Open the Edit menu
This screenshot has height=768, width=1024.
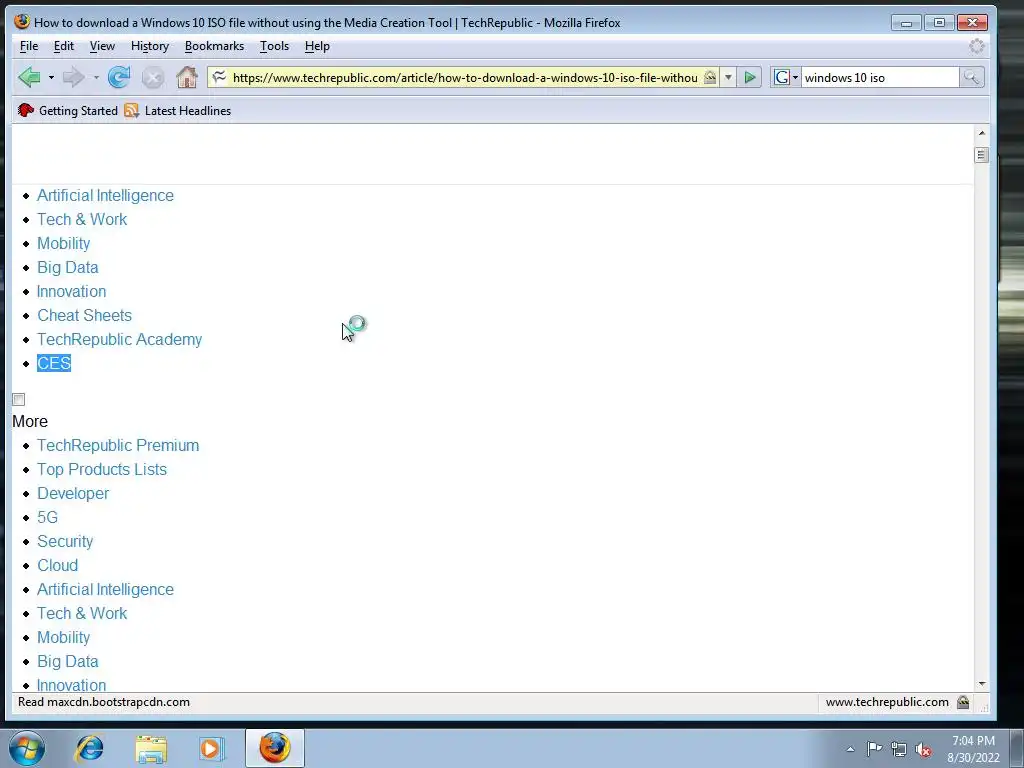[x=63, y=46]
